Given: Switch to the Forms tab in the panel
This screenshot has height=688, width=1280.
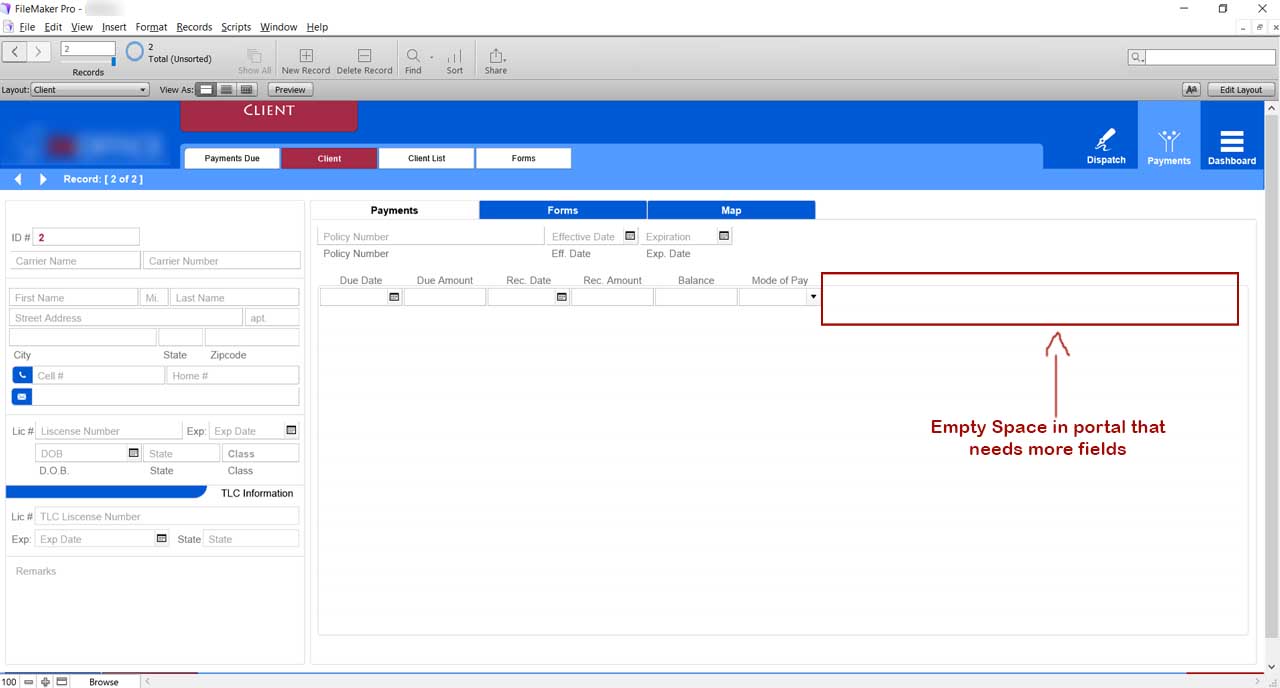Looking at the screenshot, I should click(563, 210).
